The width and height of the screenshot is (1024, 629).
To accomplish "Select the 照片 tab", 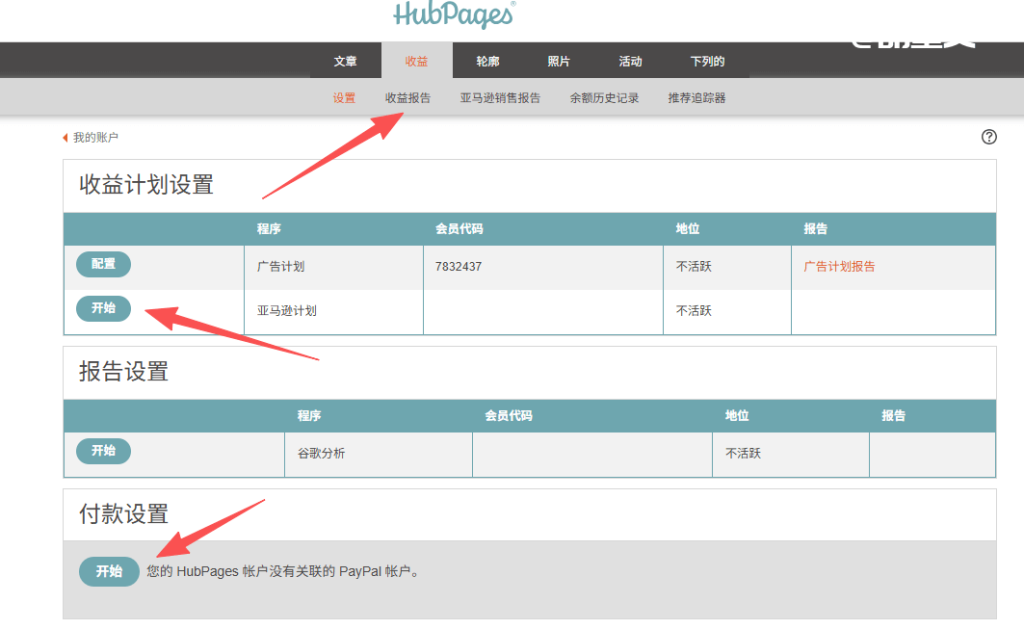I will (558, 60).
